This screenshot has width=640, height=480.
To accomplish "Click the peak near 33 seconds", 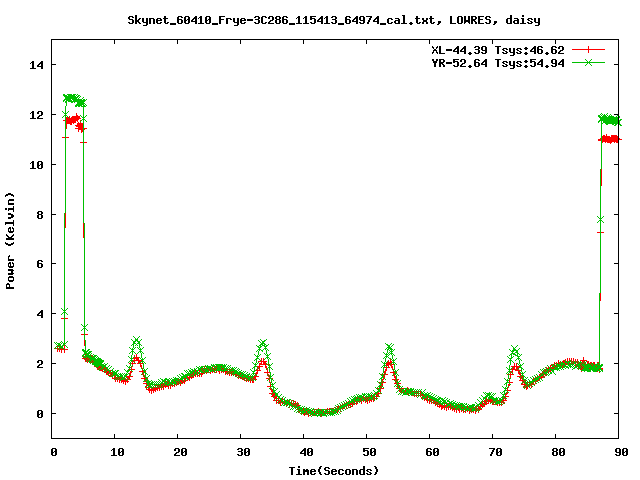I will coord(262,343).
